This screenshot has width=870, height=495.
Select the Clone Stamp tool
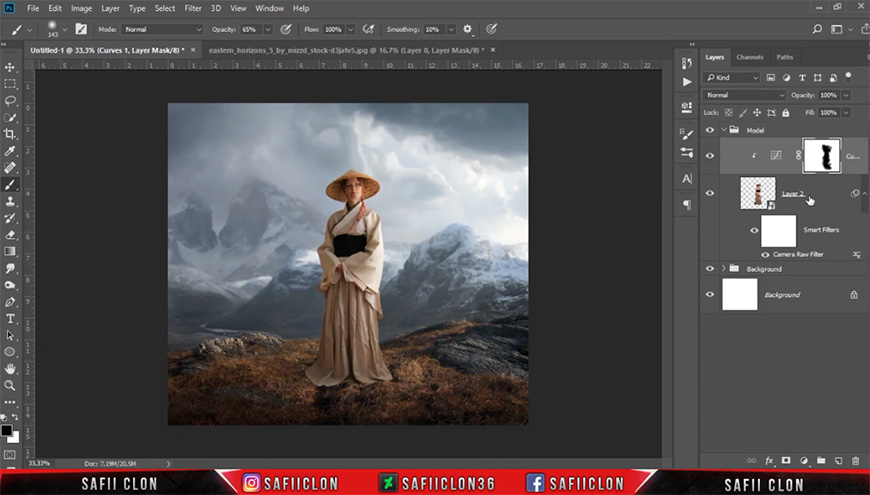point(10,201)
